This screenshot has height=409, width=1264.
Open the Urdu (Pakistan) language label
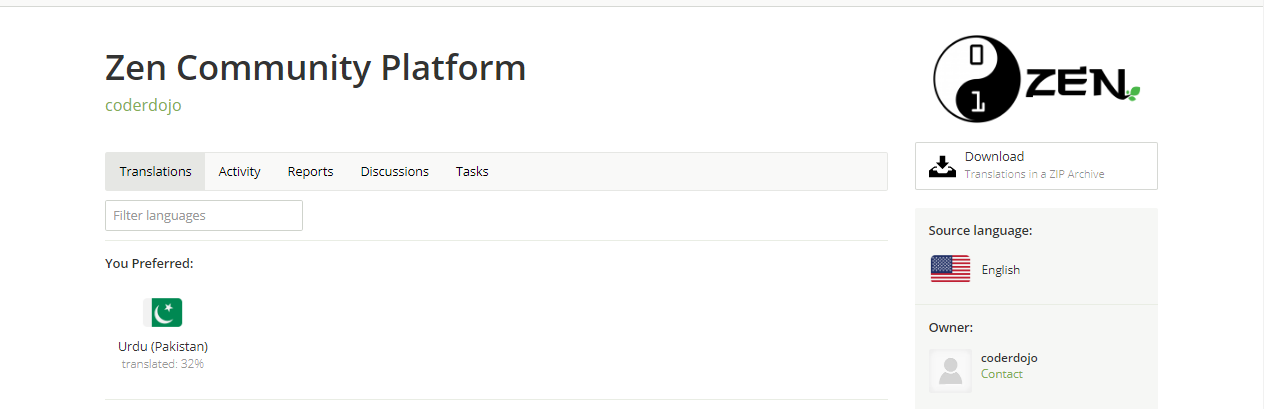pos(163,347)
